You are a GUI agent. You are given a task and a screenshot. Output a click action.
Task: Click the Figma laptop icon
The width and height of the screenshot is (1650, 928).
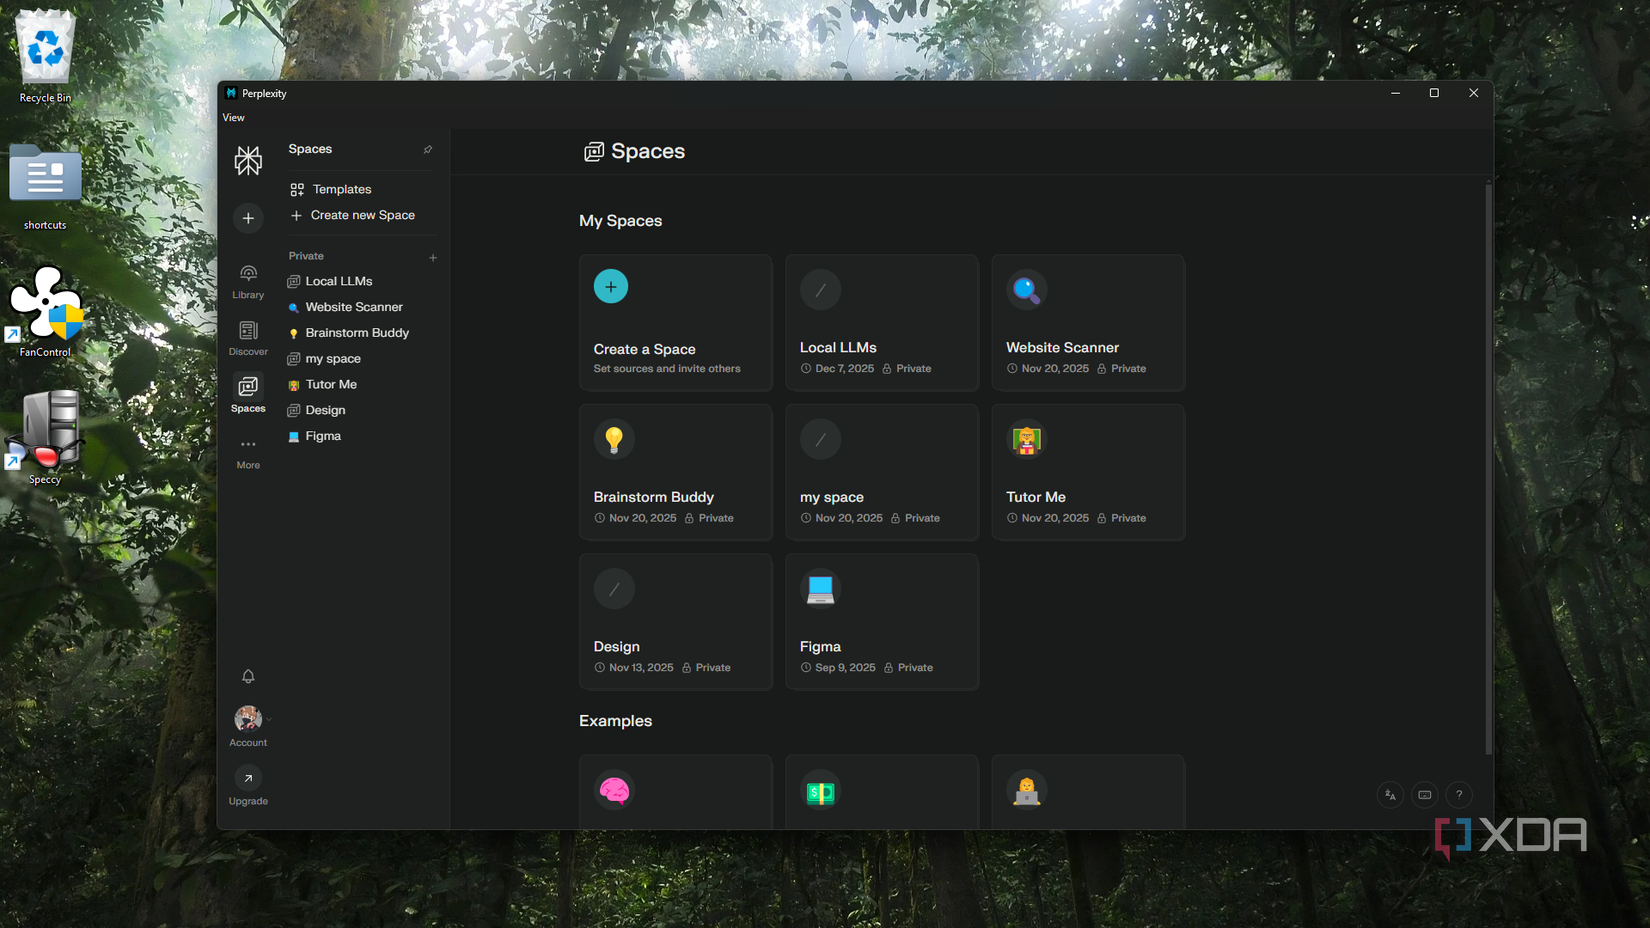[820, 589]
